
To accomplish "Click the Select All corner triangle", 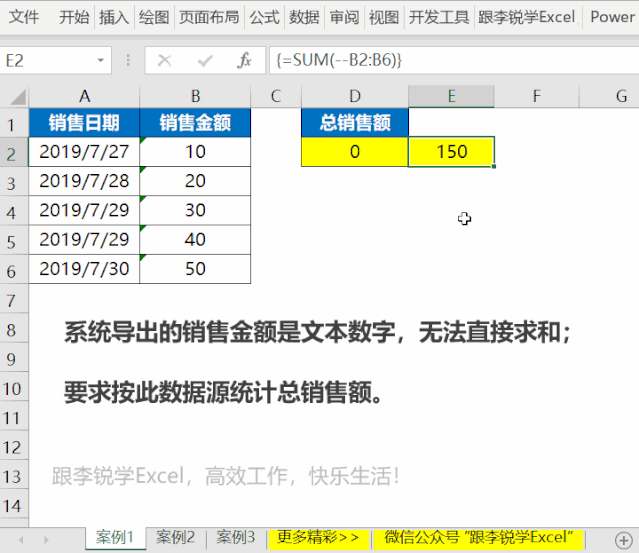I will tap(18, 97).
